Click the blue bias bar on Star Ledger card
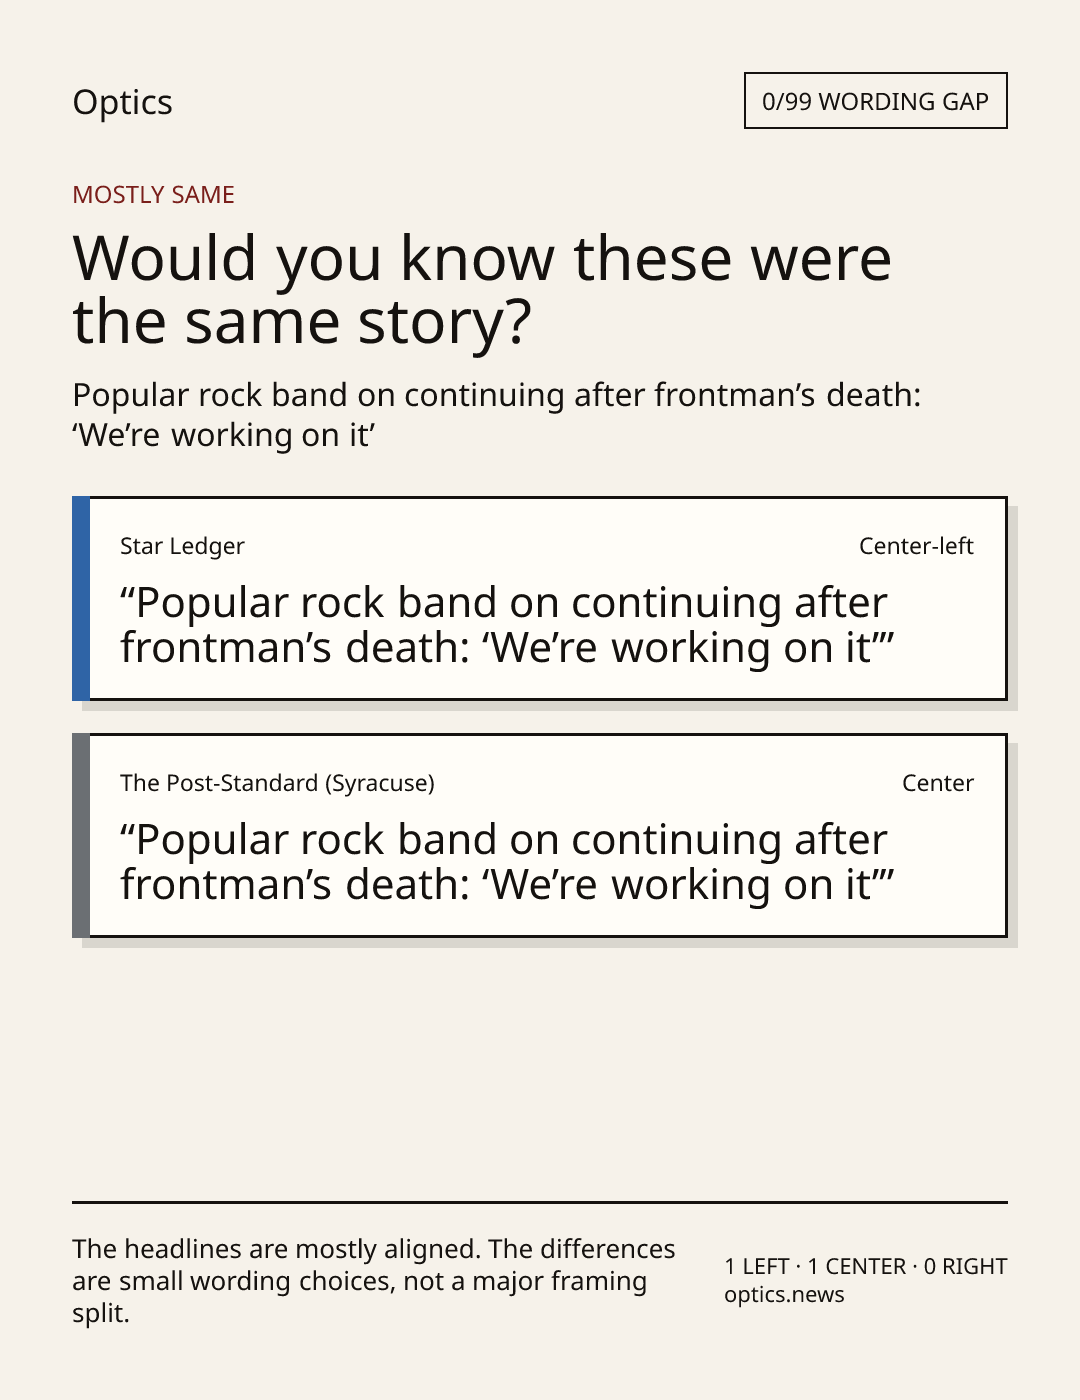Image resolution: width=1080 pixels, height=1400 pixels. coord(81,598)
